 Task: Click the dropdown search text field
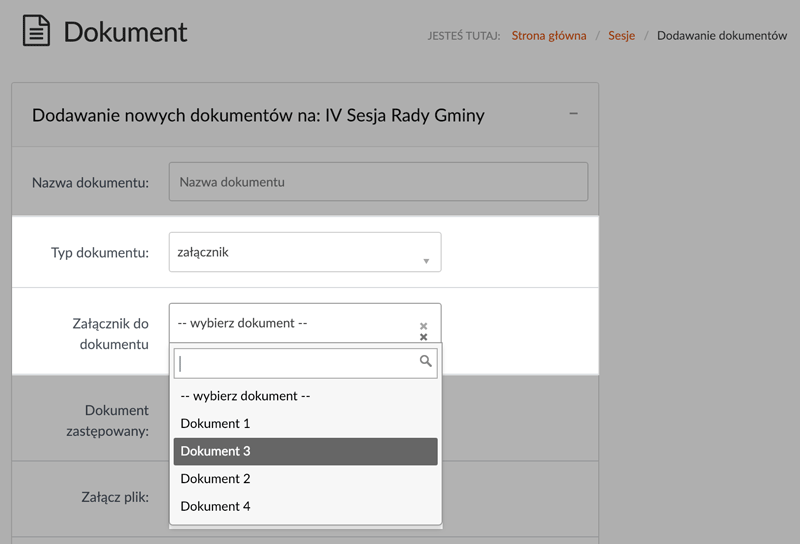pos(305,363)
